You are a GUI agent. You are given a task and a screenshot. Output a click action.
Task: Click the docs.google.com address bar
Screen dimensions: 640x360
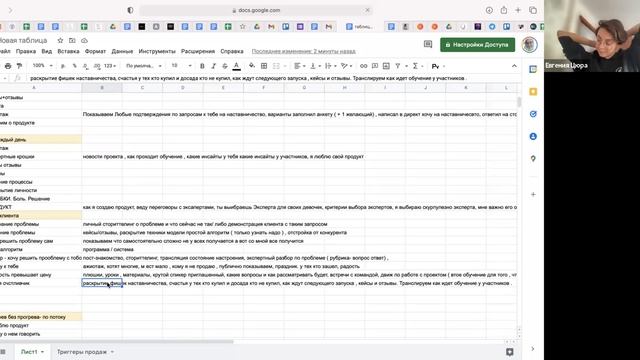[x=256, y=10]
